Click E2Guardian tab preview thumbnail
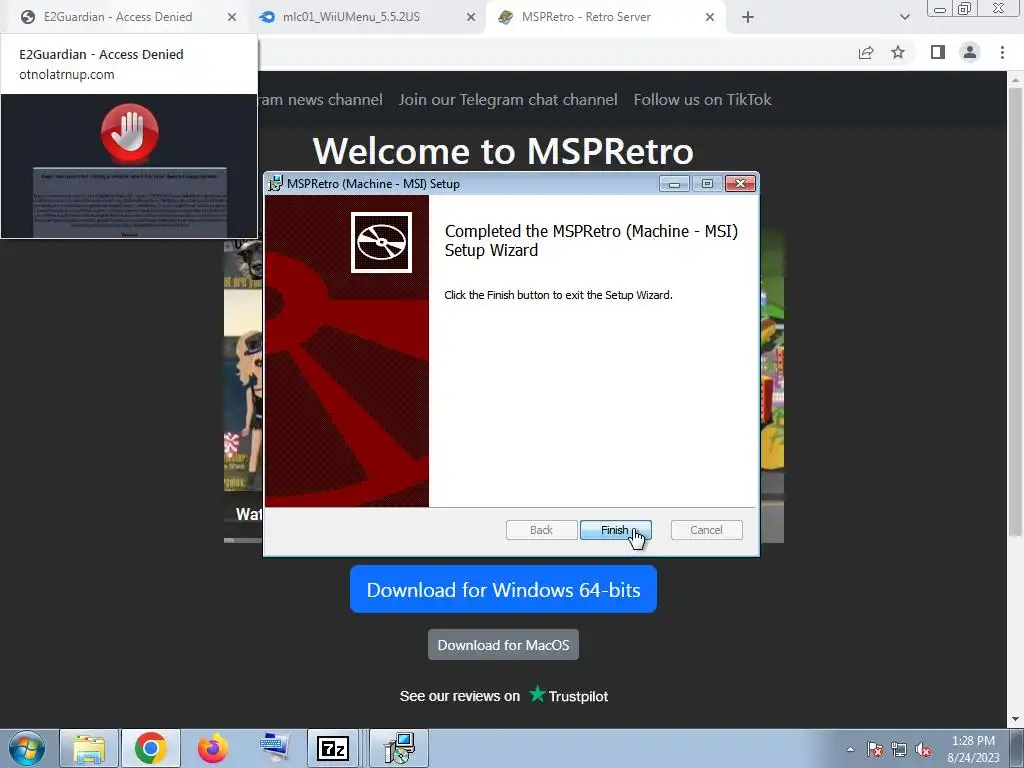The image size is (1024, 768). (129, 166)
